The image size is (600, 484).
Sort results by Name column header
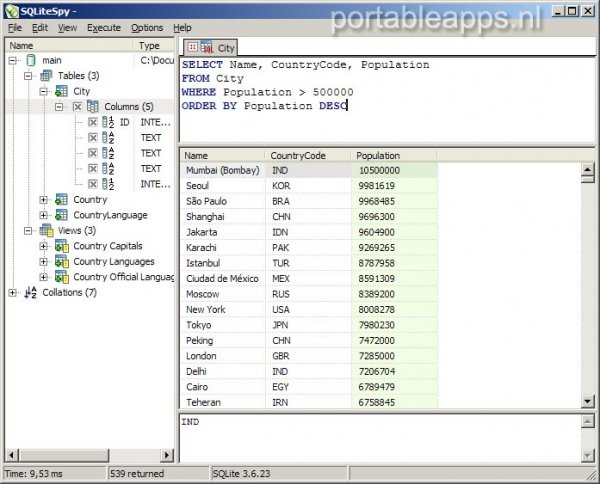click(x=222, y=155)
